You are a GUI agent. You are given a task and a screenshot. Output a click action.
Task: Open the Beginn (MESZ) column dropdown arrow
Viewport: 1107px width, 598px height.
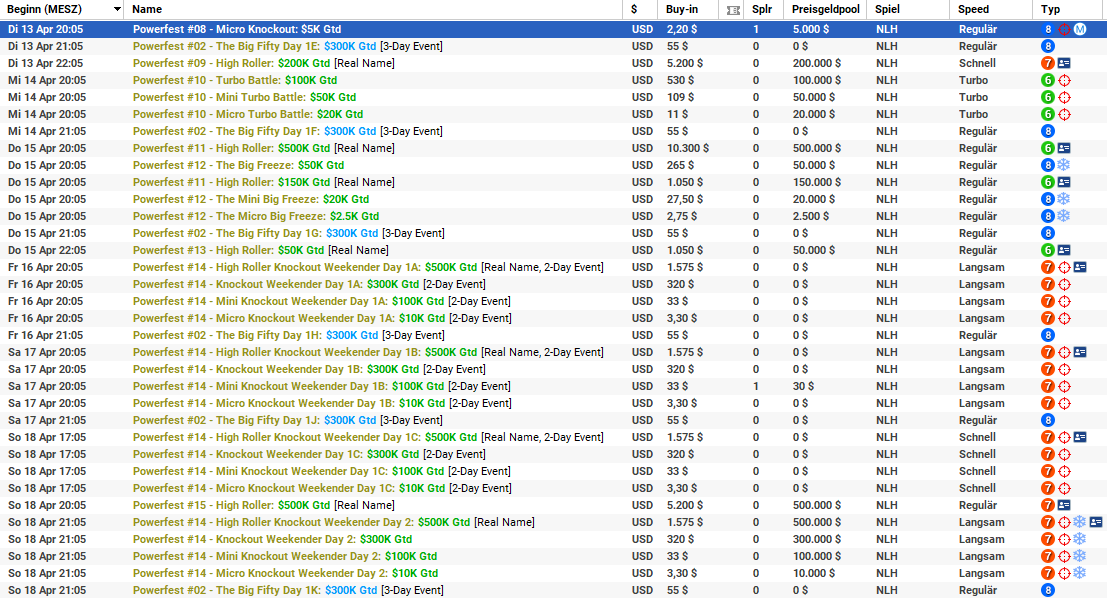point(117,9)
